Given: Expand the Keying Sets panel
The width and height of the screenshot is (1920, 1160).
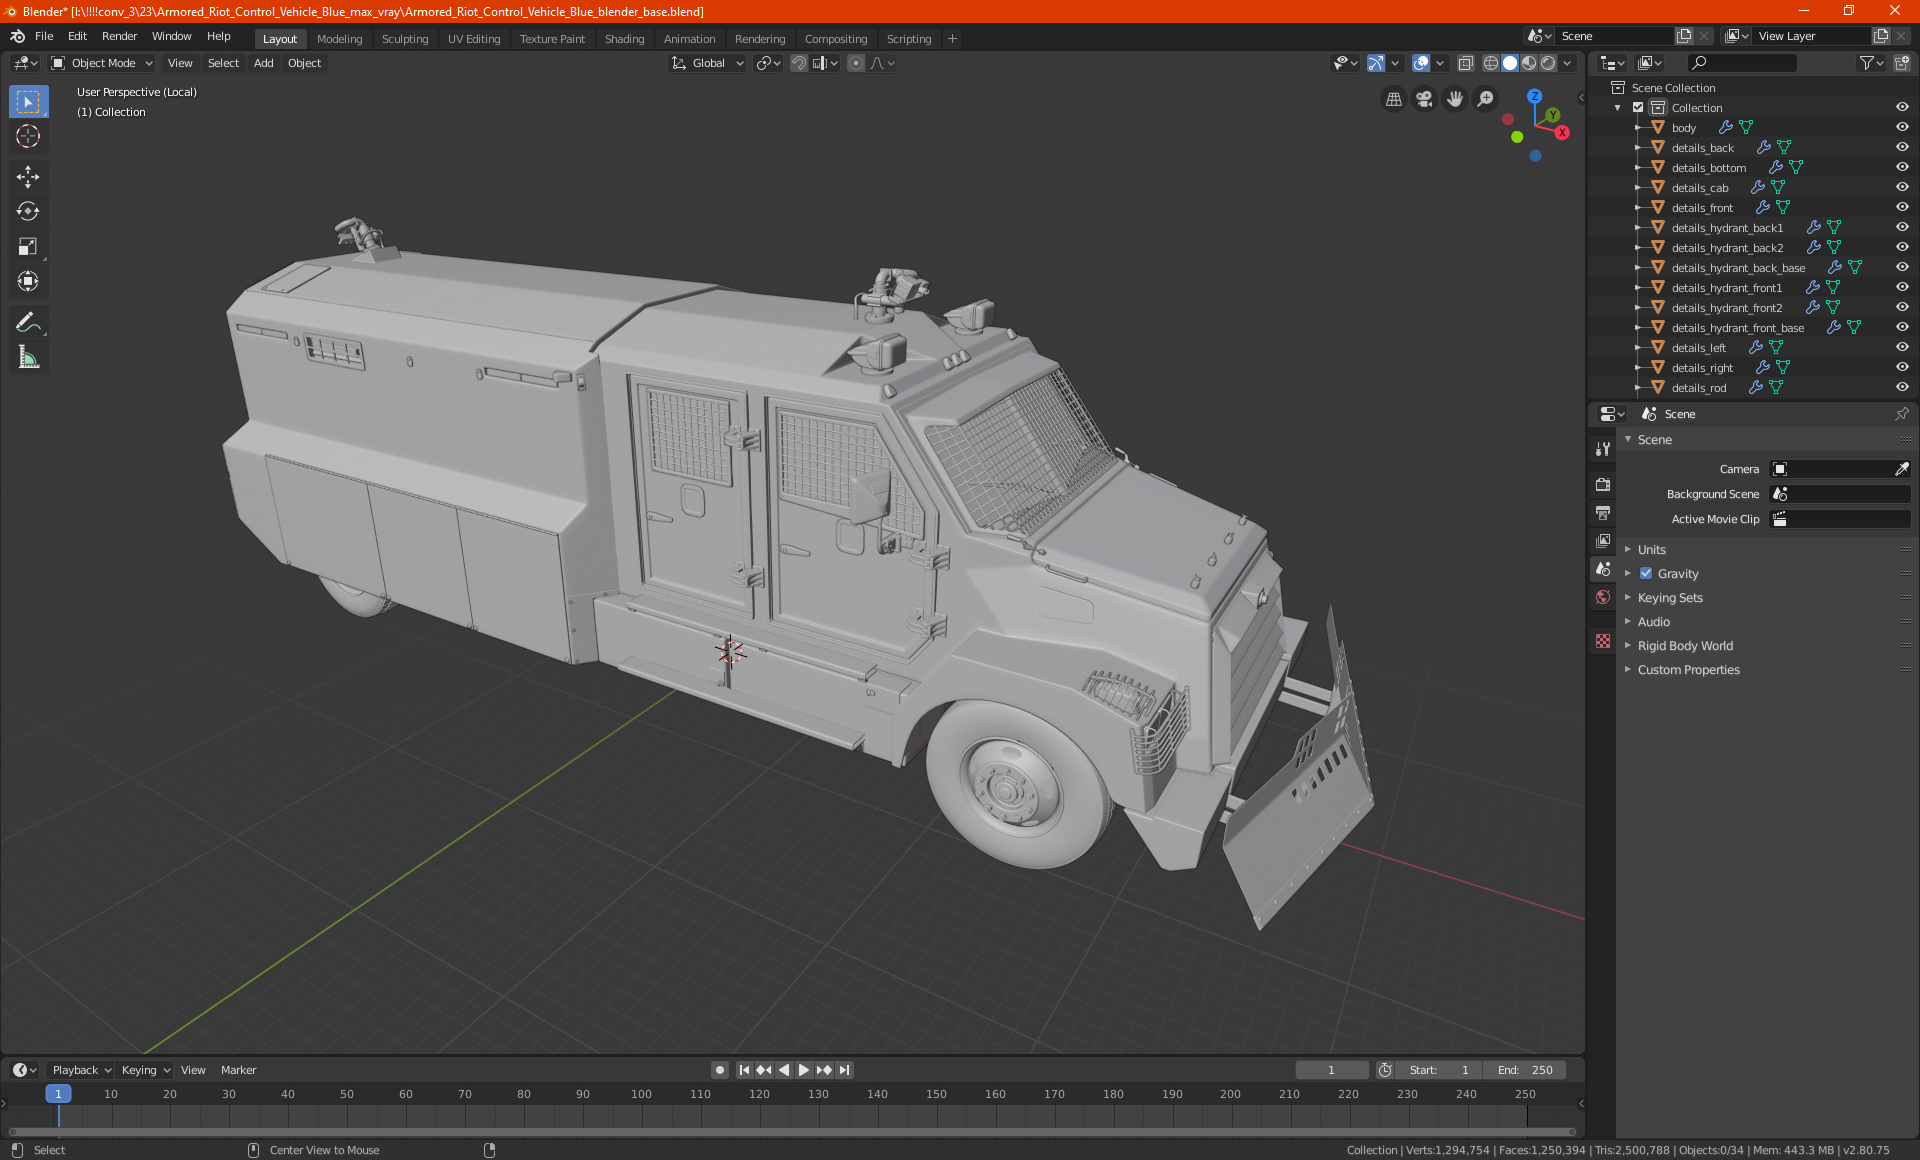Looking at the screenshot, I should 1670,598.
